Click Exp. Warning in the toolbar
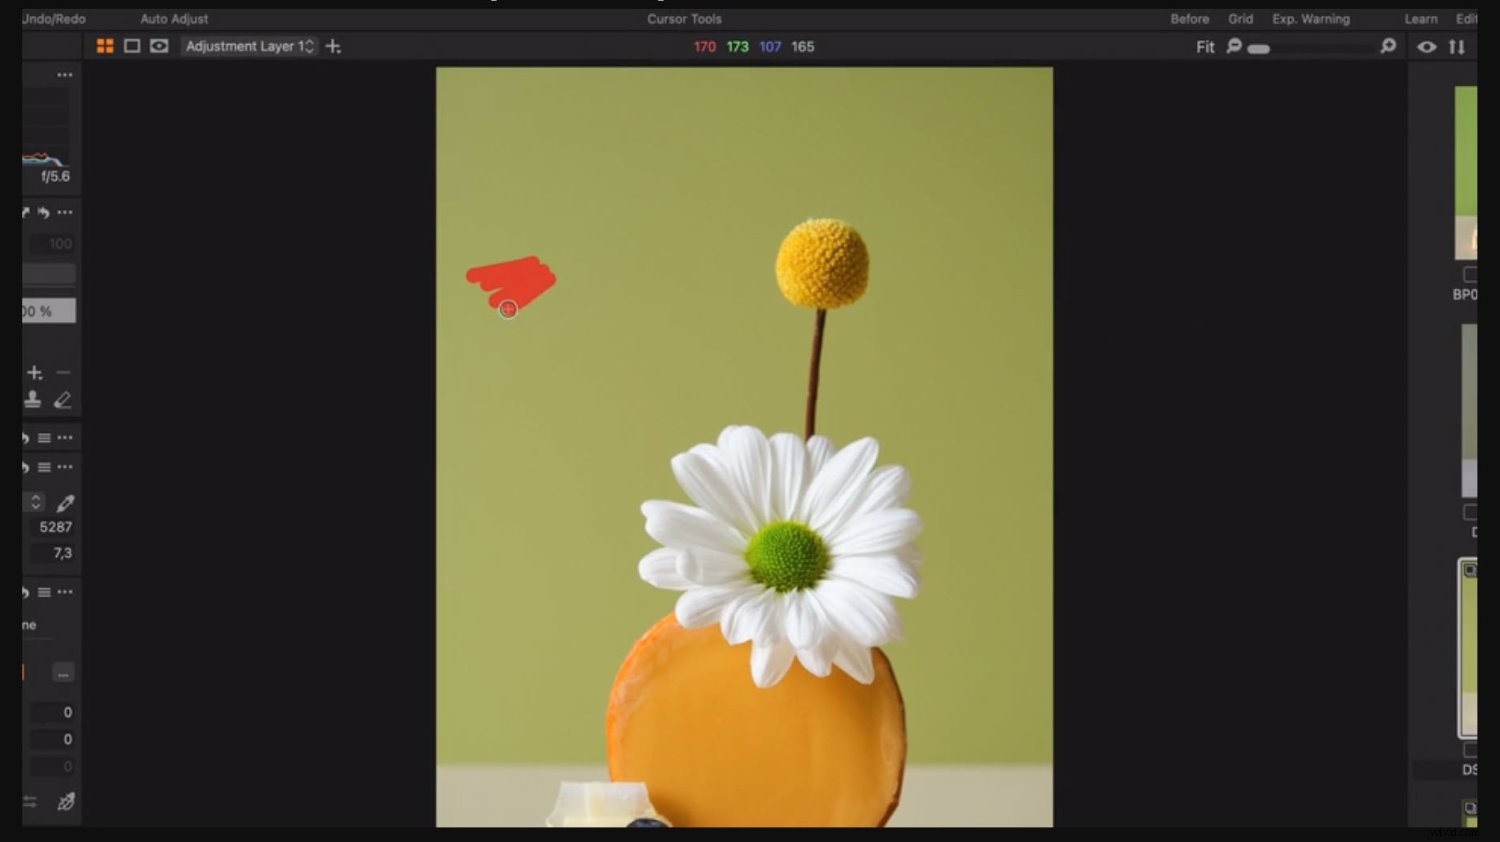This screenshot has width=1500, height=842. click(x=1310, y=19)
